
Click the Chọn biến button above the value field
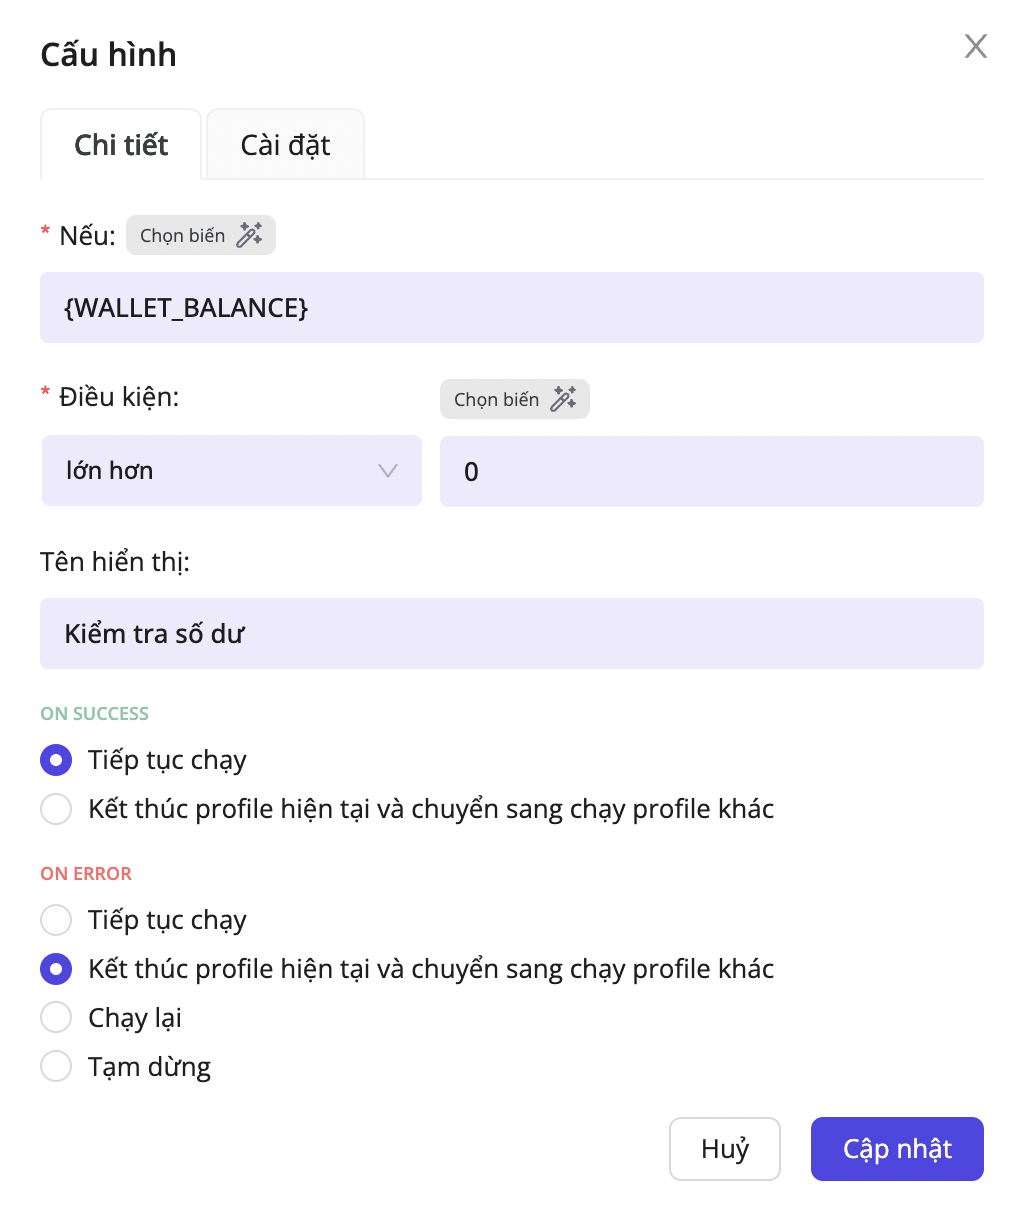[497, 400]
